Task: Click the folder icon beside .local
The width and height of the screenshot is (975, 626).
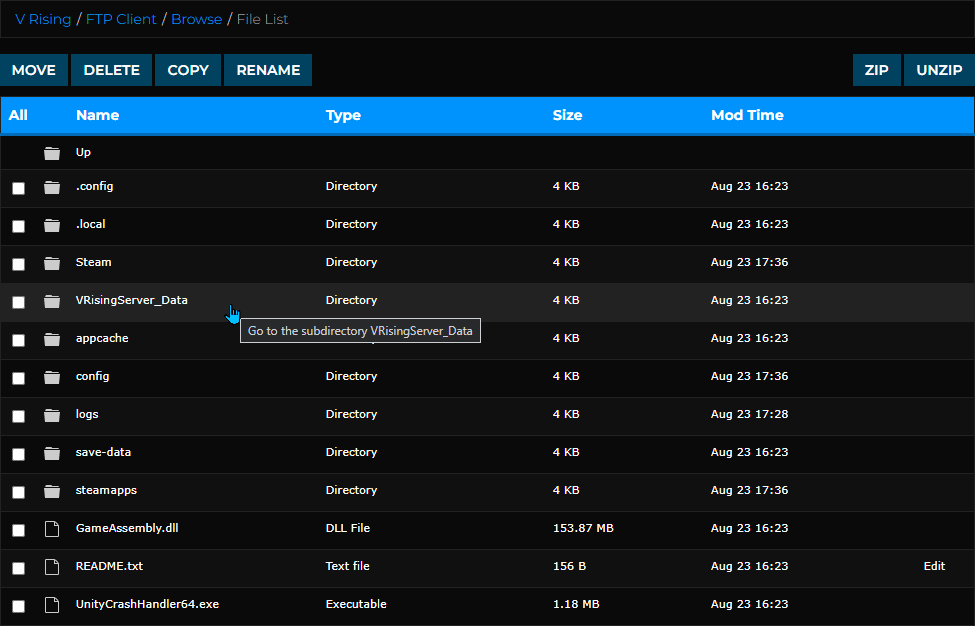Action: pyautogui.click(x=51, y=225)
